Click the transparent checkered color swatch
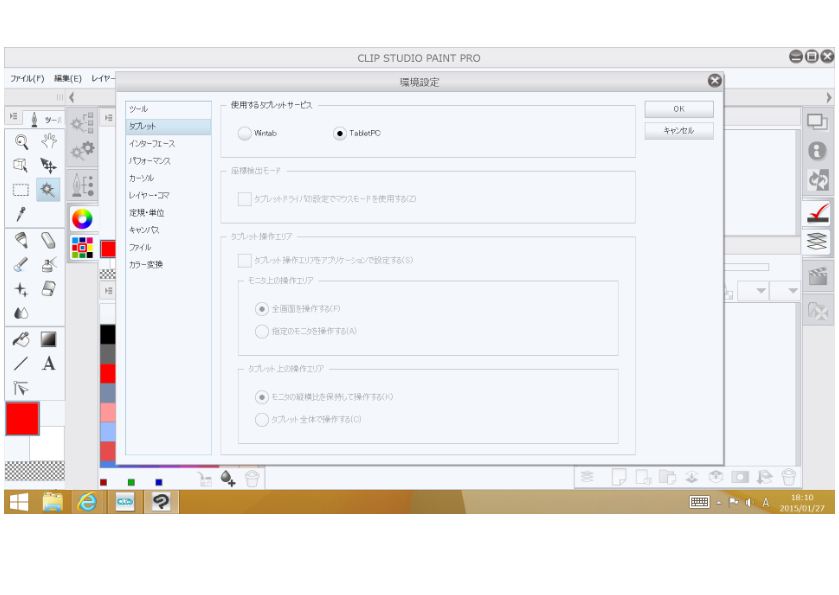This screenshot has height=595, width=839. (x=35, y=470)
